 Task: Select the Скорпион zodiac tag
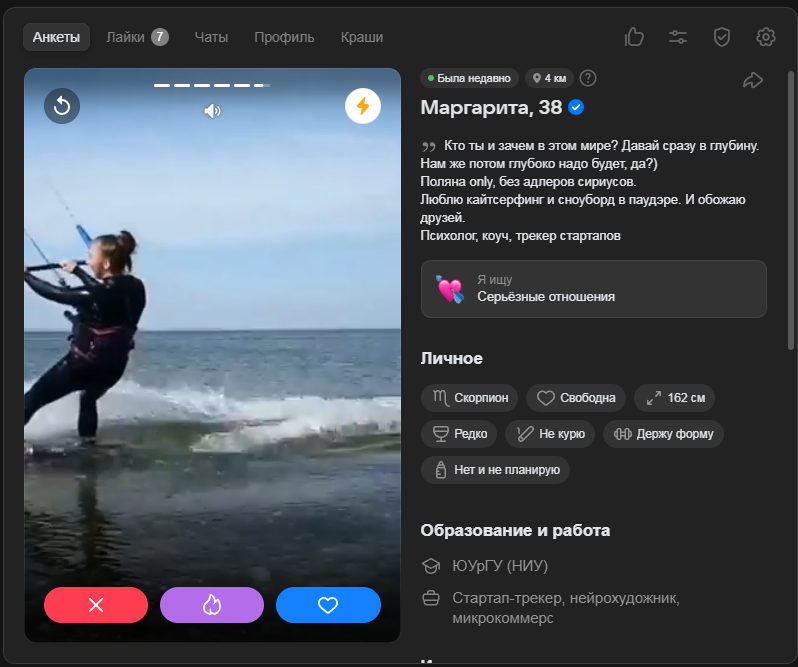click(470, 398)
